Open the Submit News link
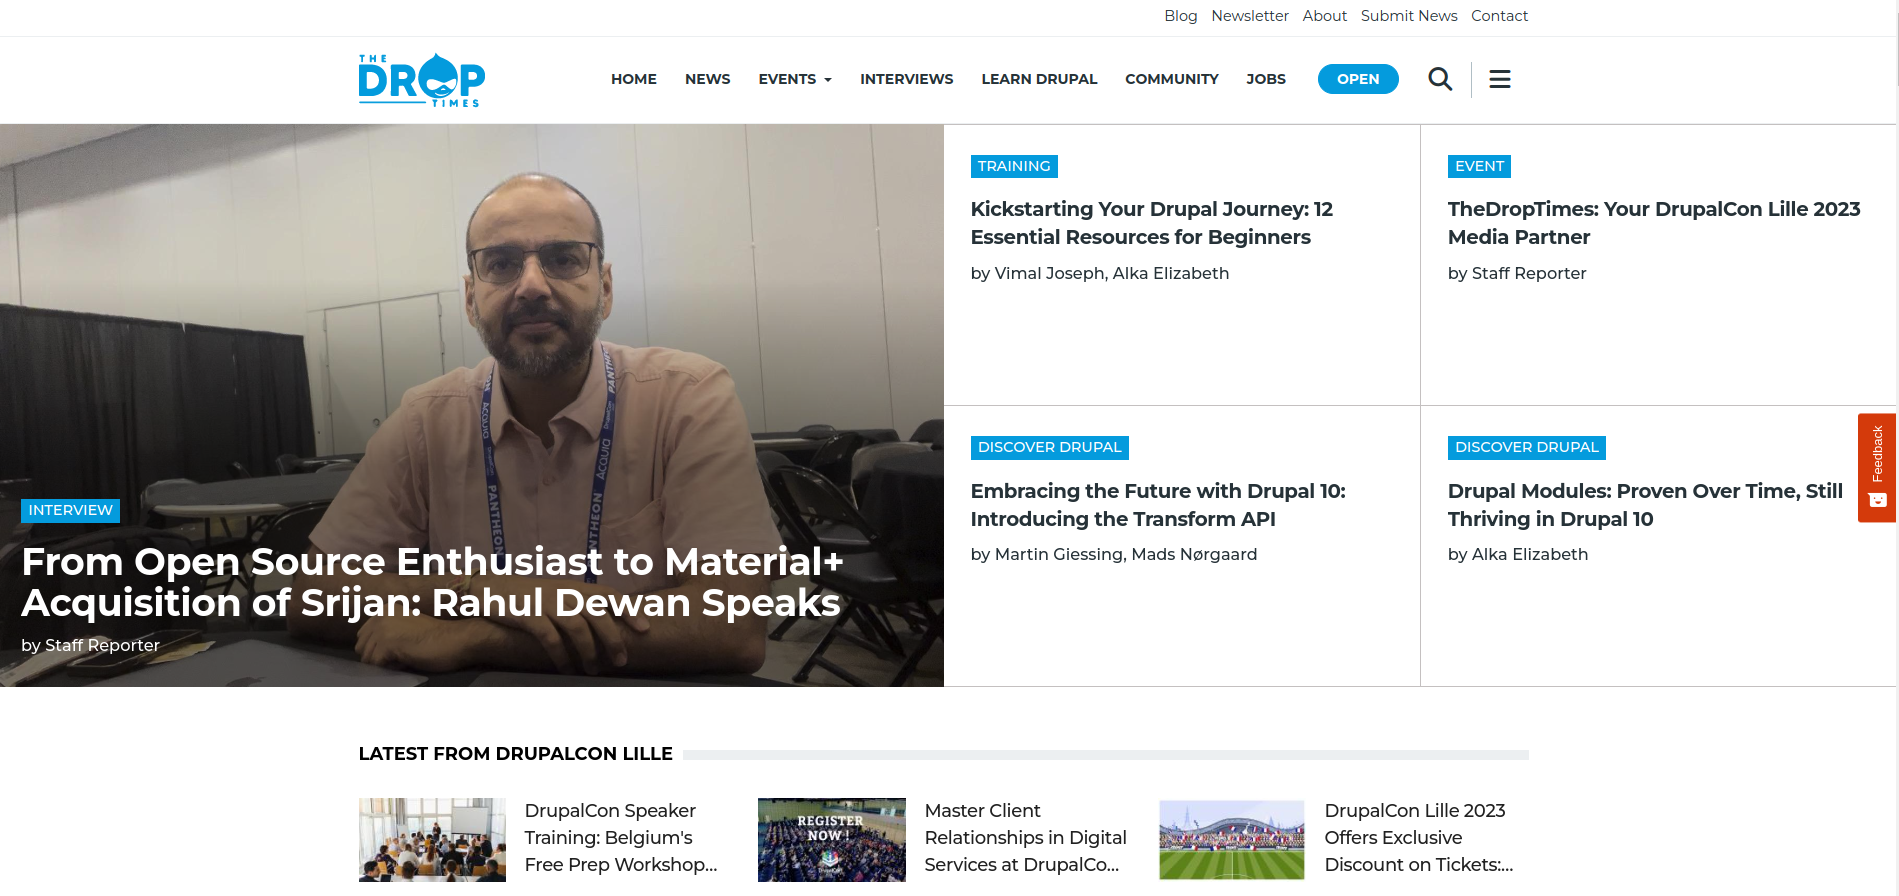The image size is (1899, 896). pos(1408,16)
